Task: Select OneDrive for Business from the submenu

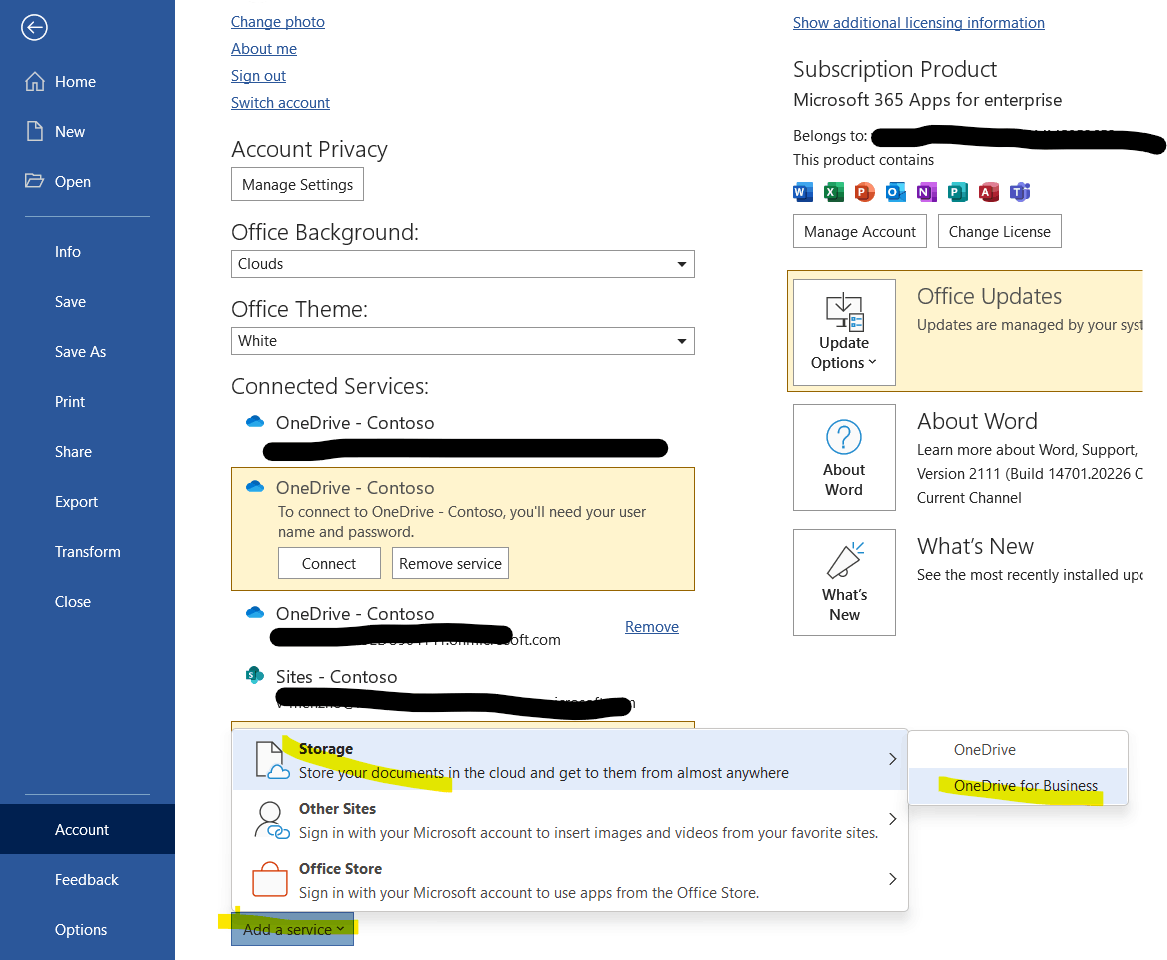Action: [1026, 786]
